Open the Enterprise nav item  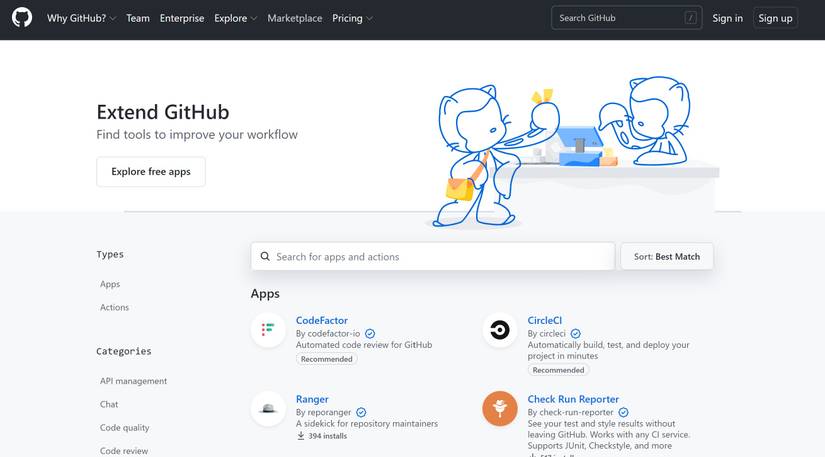[x=182, y=18]
